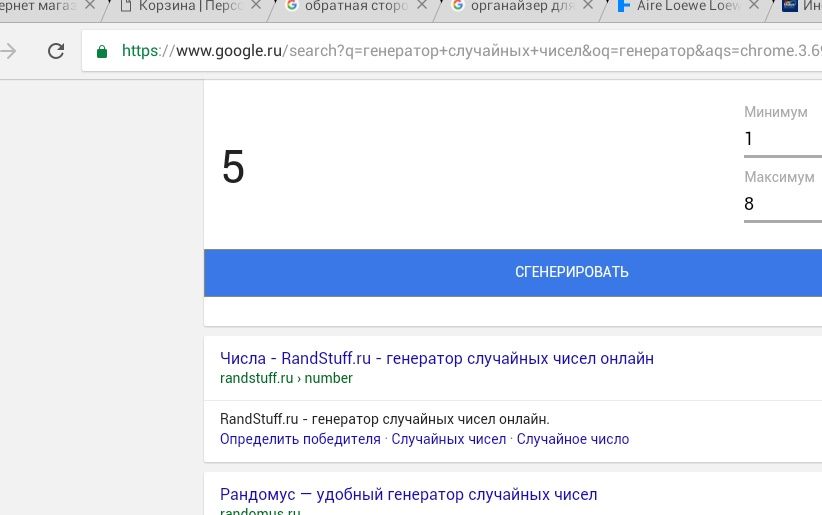Screen dimensions: 822x515
Task: Close the обратная сторона Google tab
Action: (421, 6)
